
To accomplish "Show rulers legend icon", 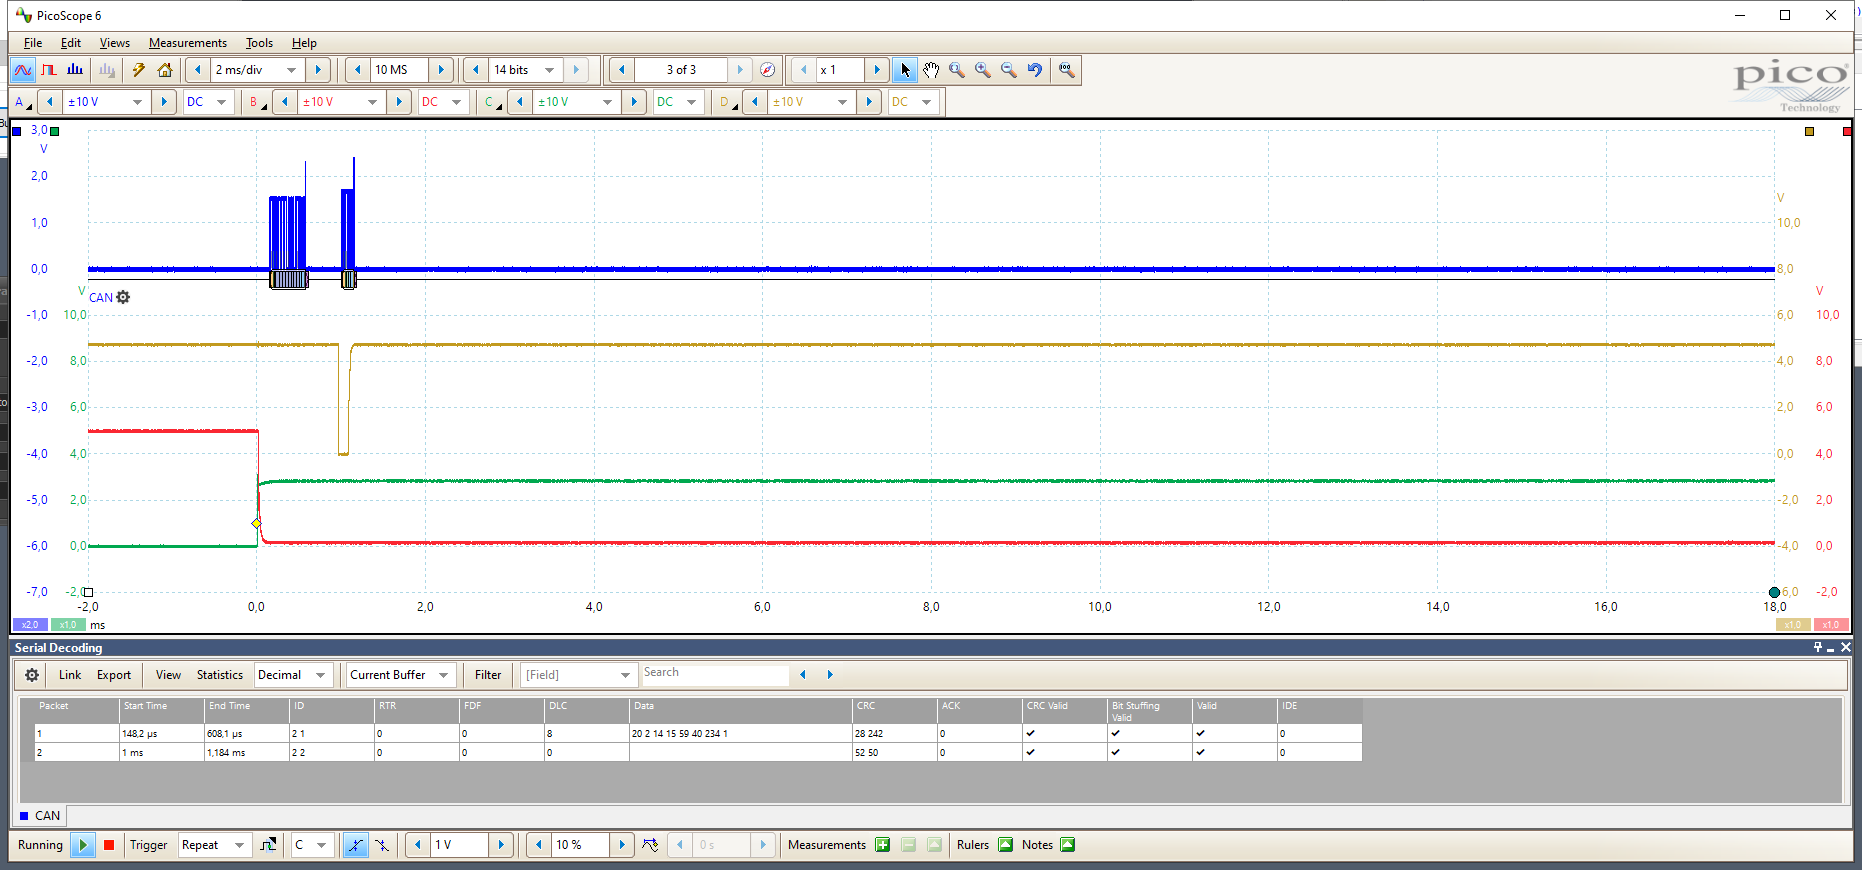I will [1005, 845].
